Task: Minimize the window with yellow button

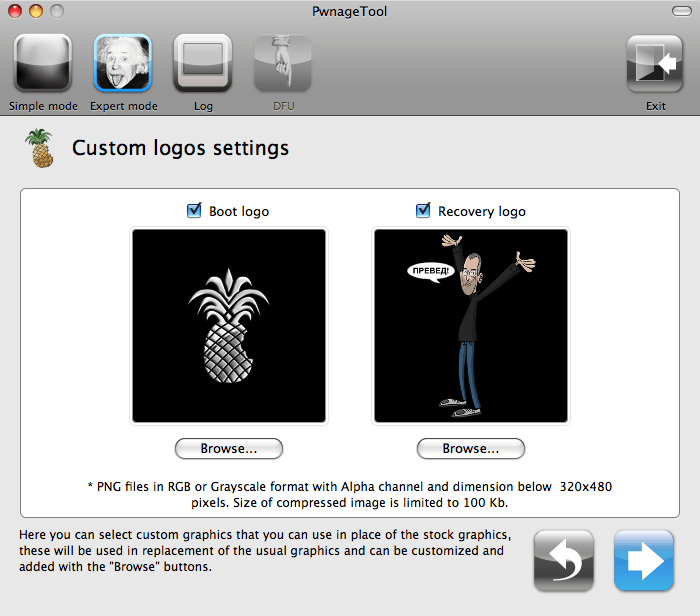Action: tap(36, 11)
